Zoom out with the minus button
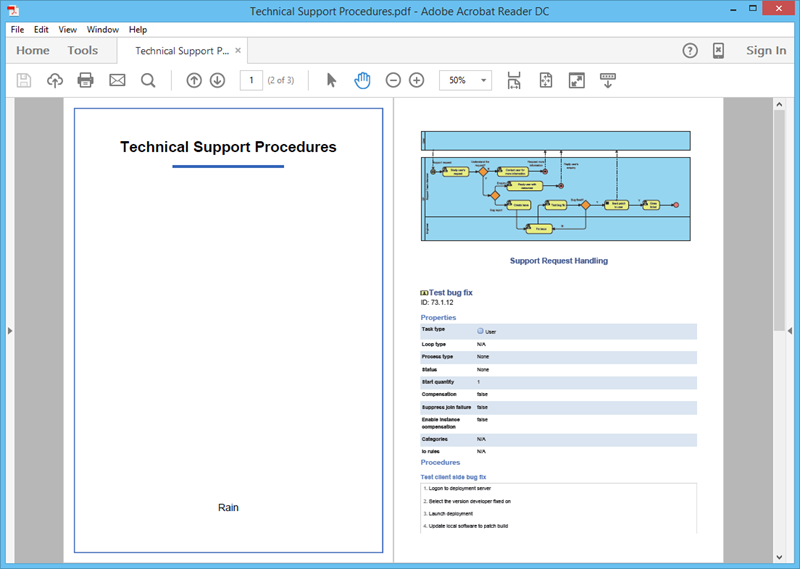The image size is (800, 569). [x=393, y=80]
